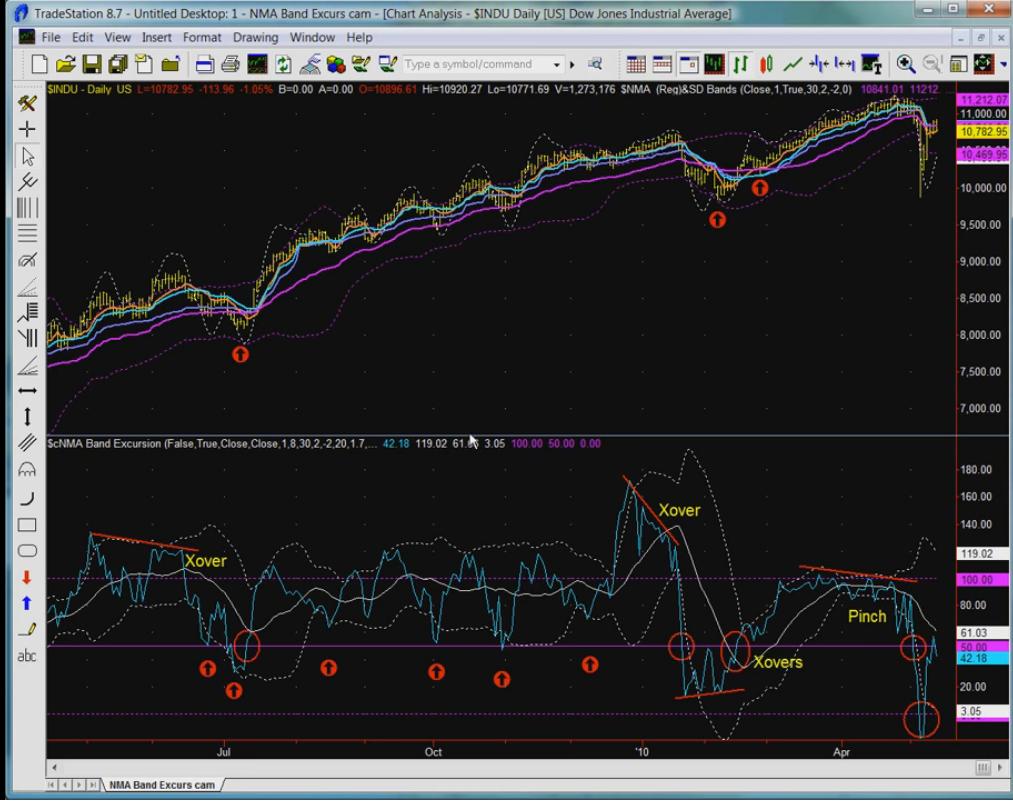Select the crosshair cursor tool
1013x801 pixels.
tap(27, 129)
